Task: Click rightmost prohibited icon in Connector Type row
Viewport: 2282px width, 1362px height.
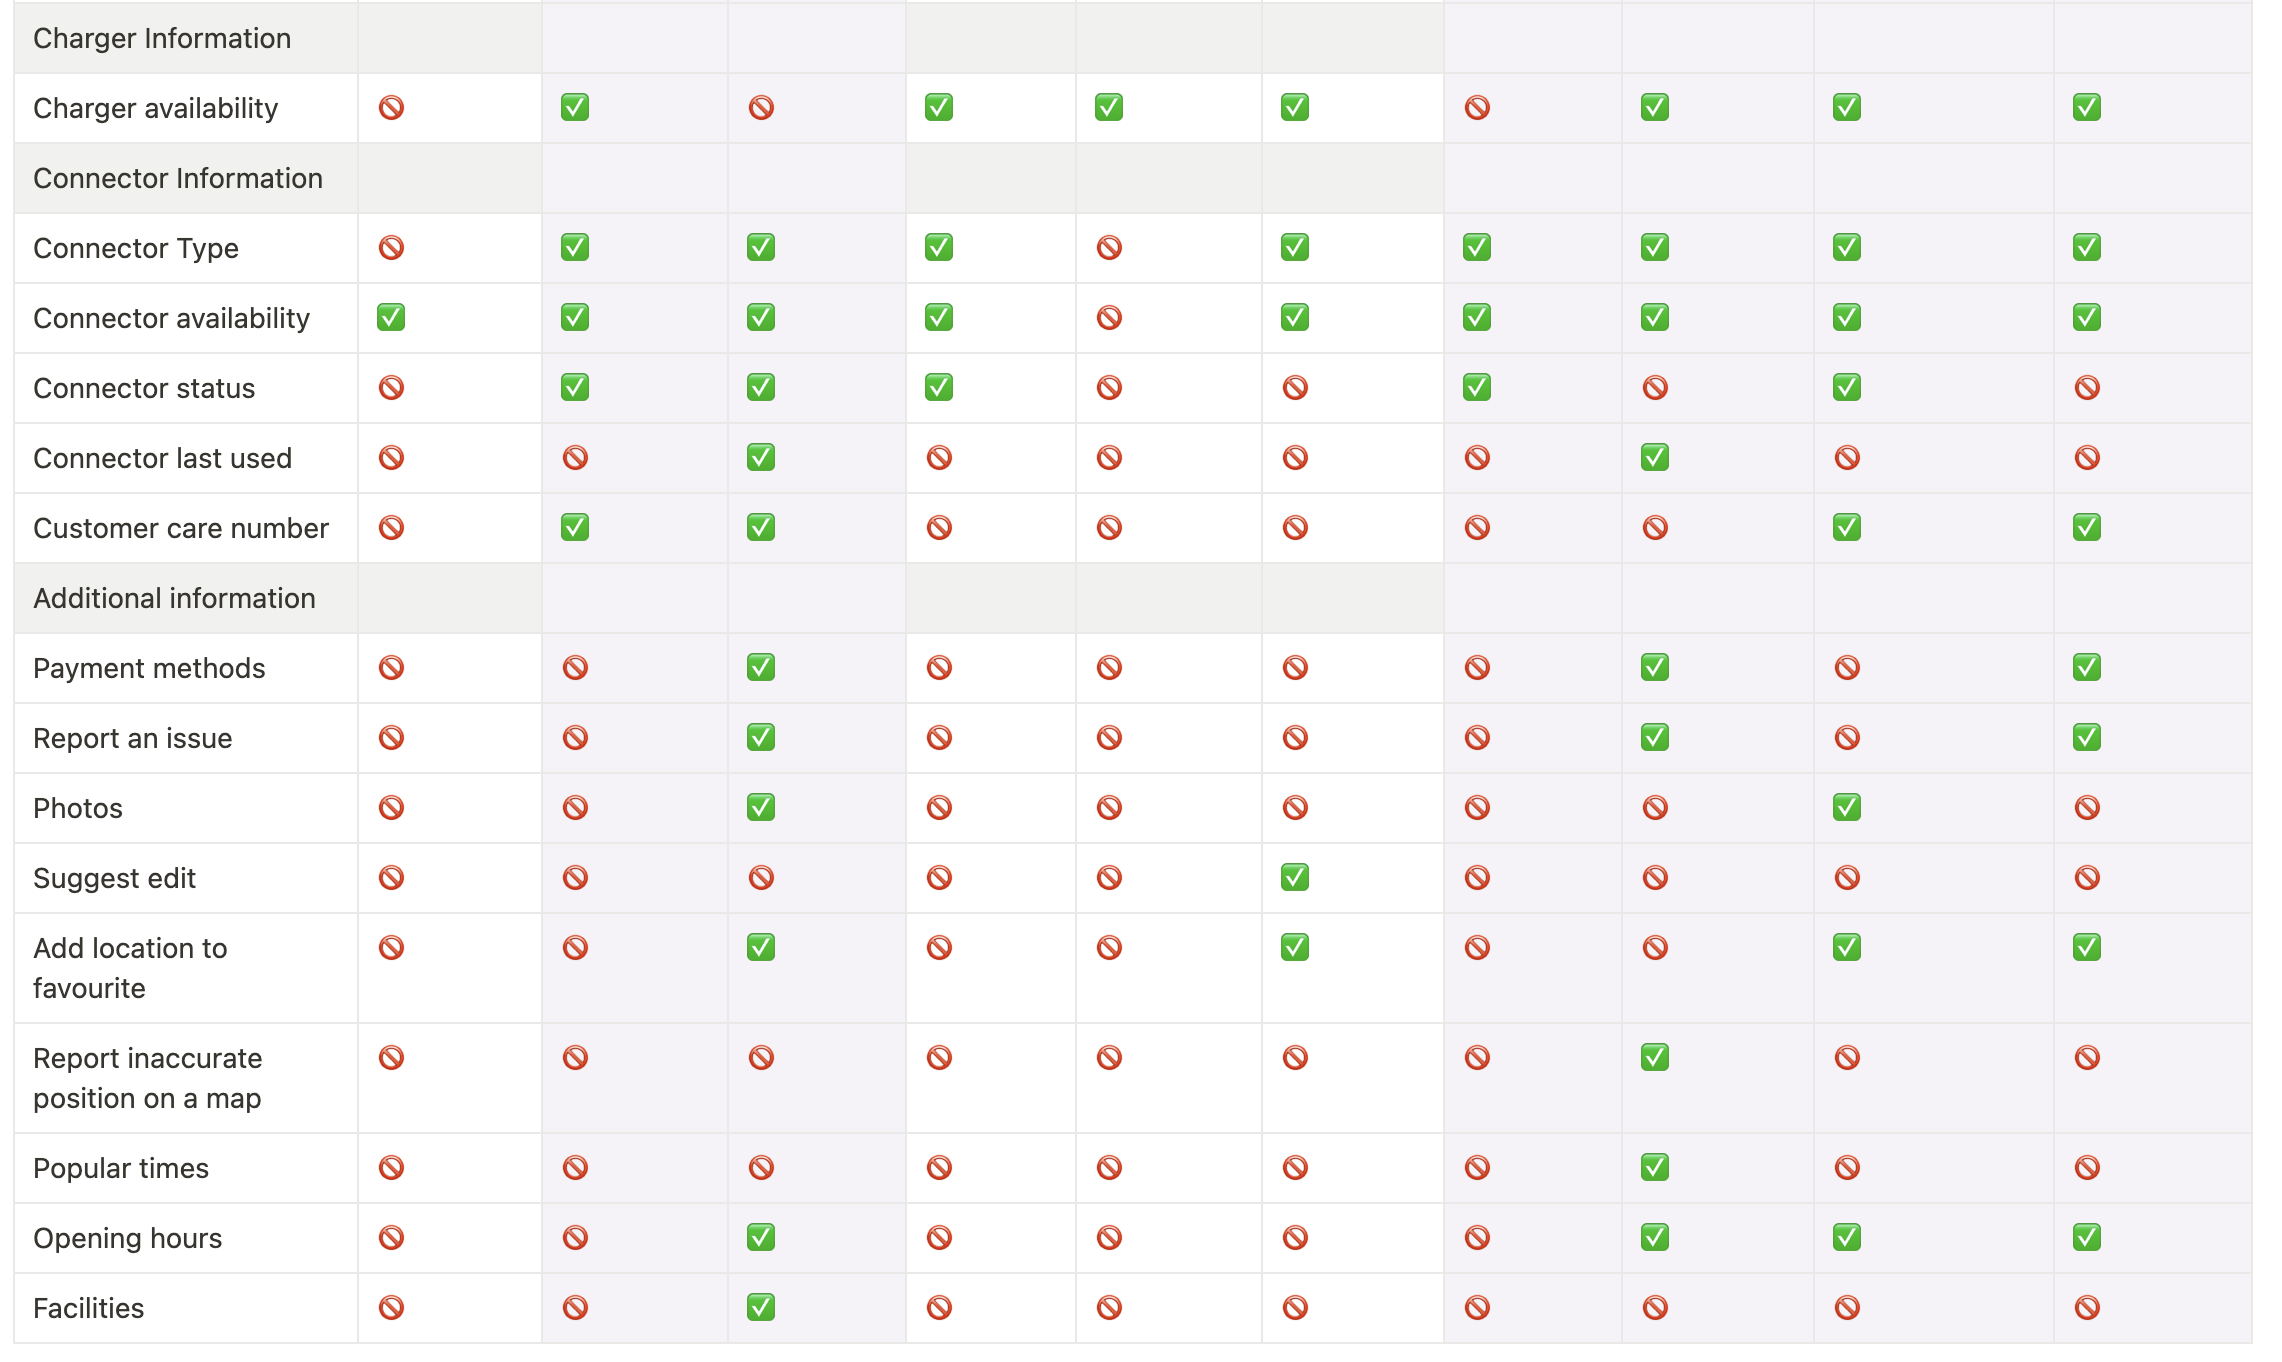Action: point(1108,247)
